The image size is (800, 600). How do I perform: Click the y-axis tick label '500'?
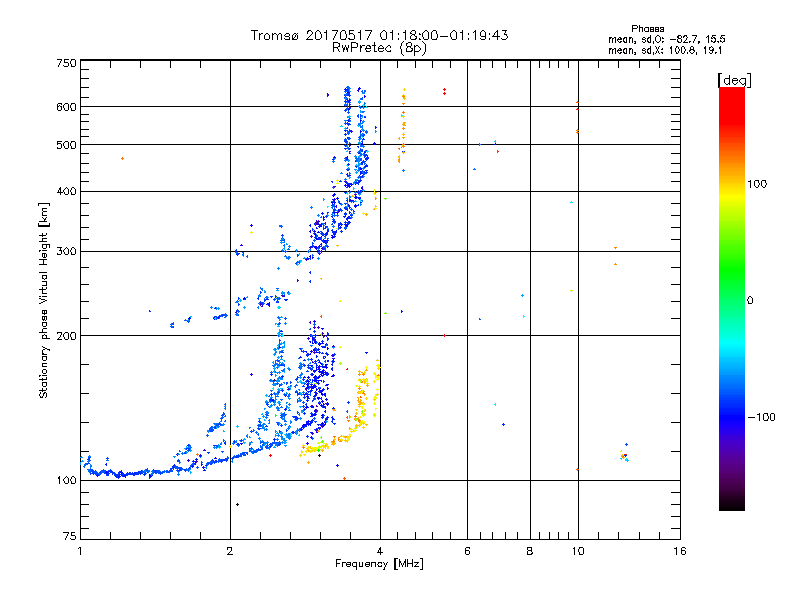[x=66, y=145]
